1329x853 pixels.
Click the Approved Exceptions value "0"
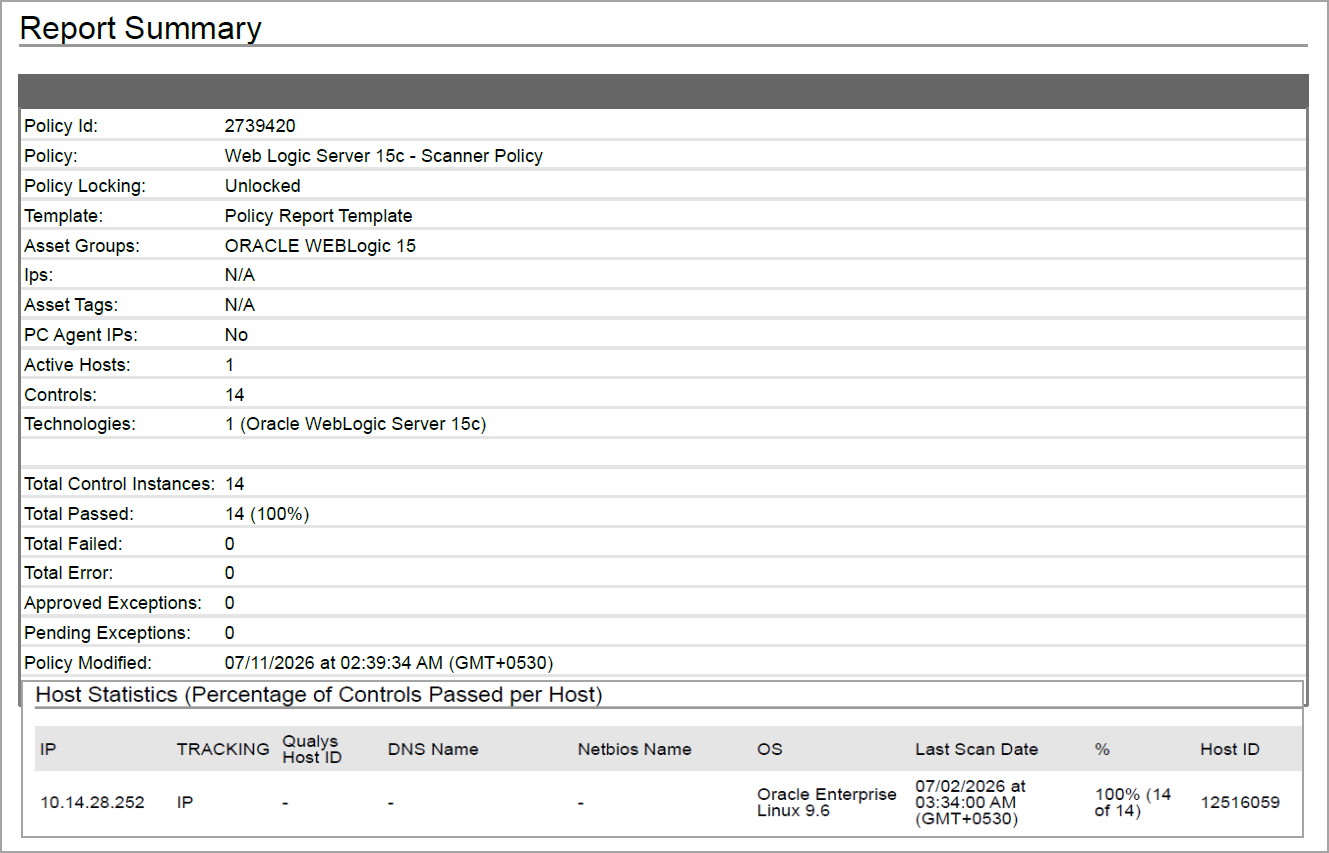[230, 603]
